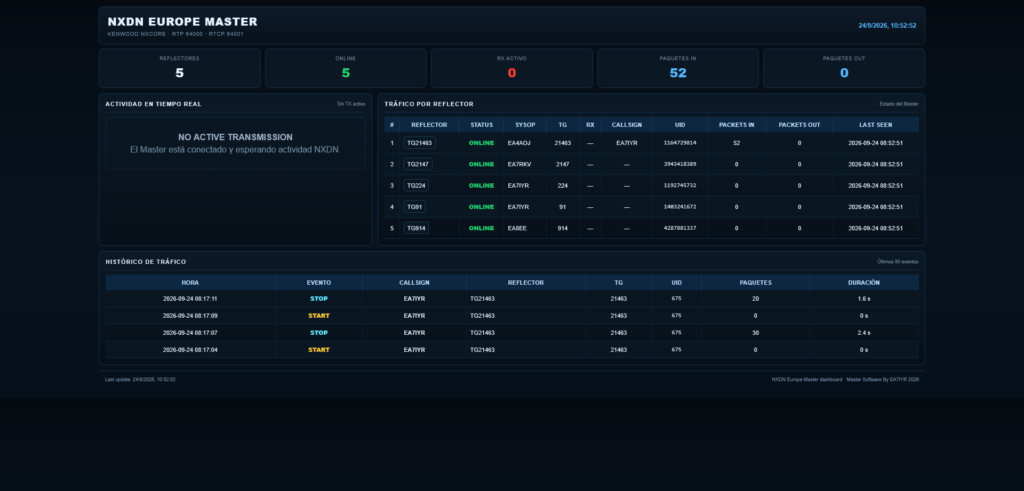The height and width of the screenshot is (491, 1024).
Task: Click the START event at 08:17:04
Action: point(319,350)
